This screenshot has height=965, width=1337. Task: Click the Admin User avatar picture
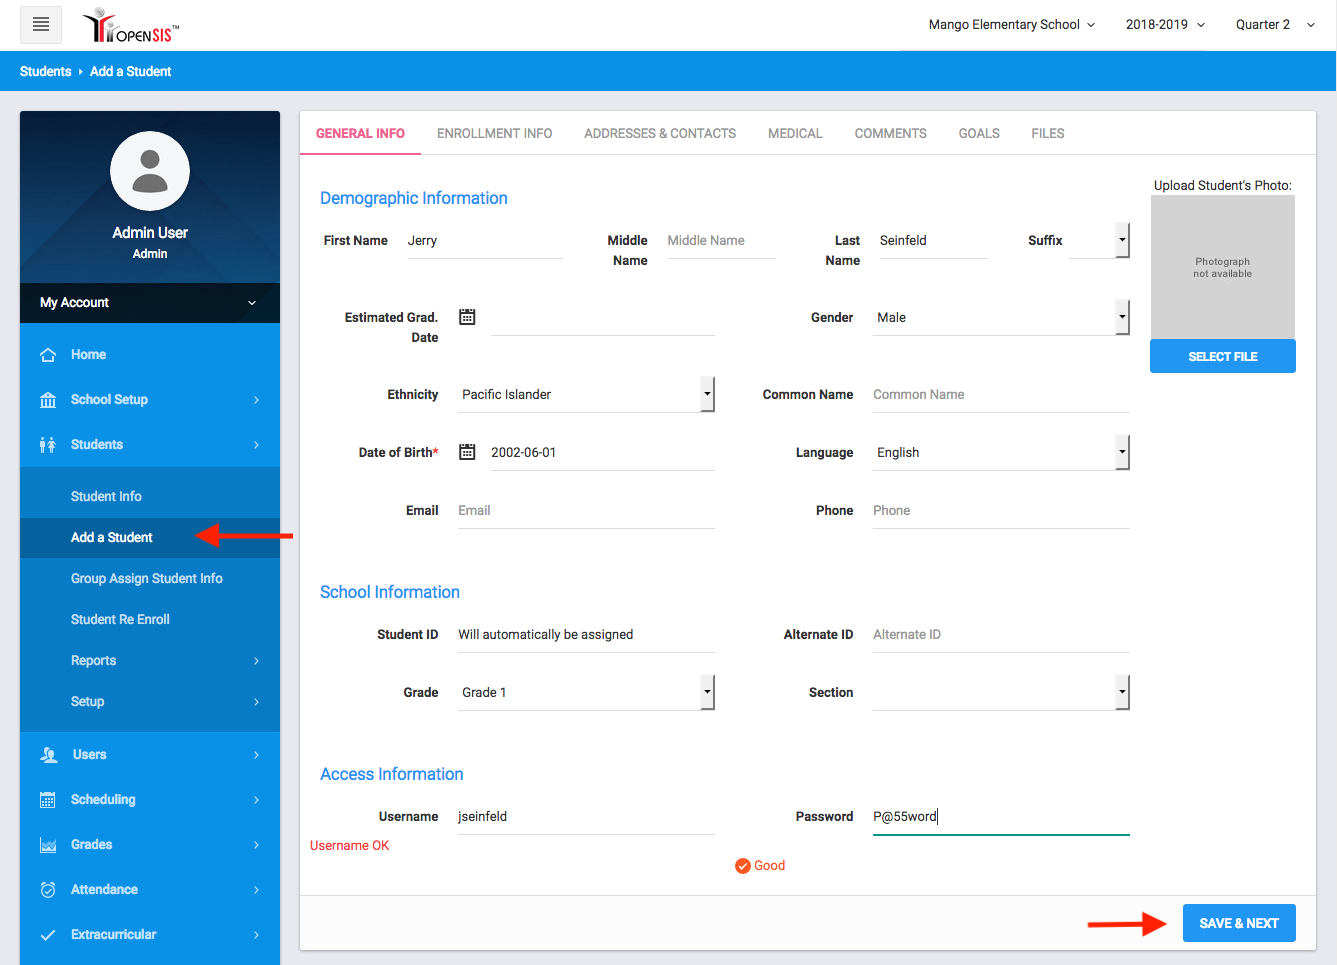click(150, 171)
